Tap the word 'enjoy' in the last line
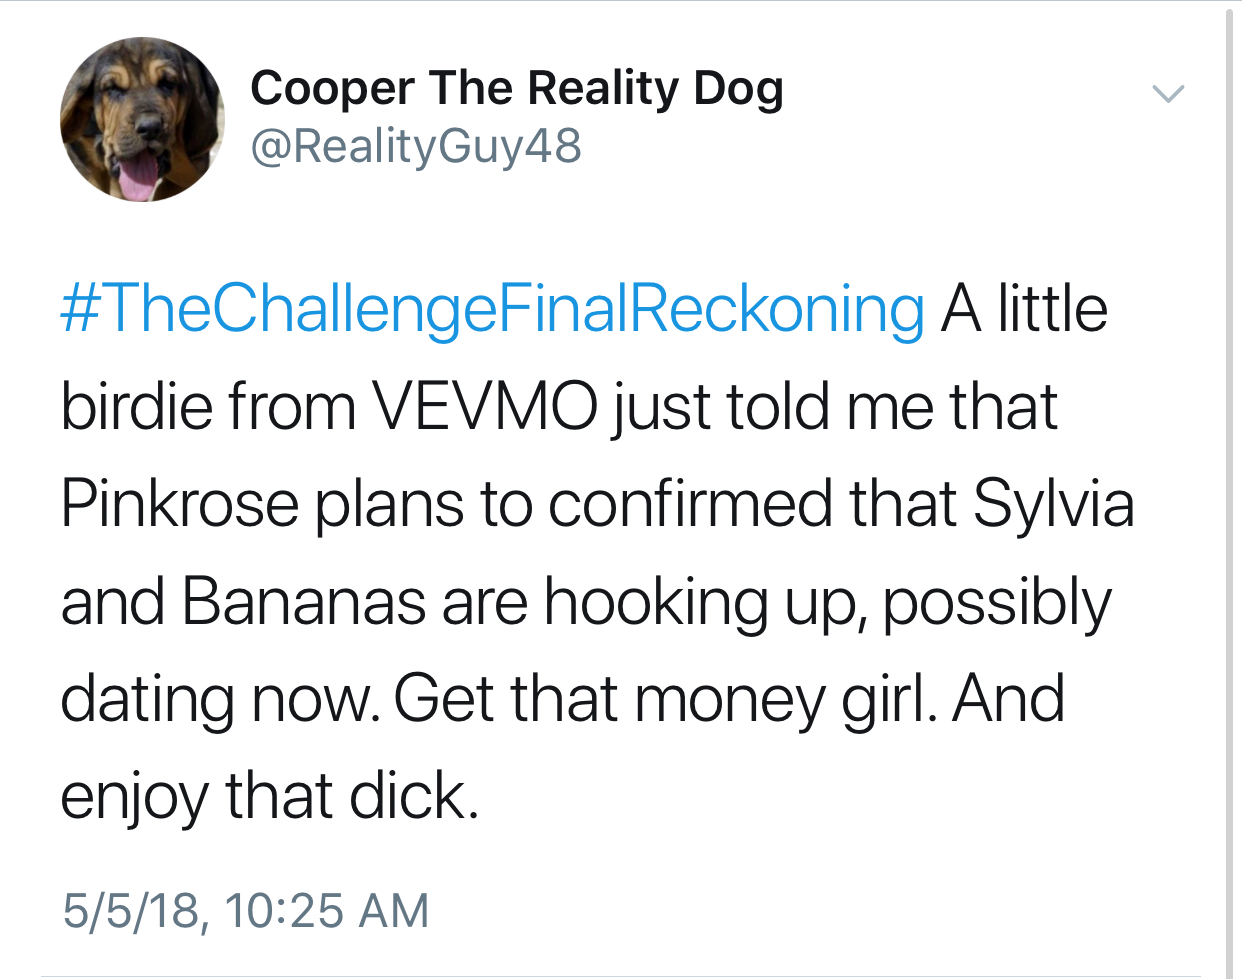This screenshot has height=979, width=1242. point(134,799)
